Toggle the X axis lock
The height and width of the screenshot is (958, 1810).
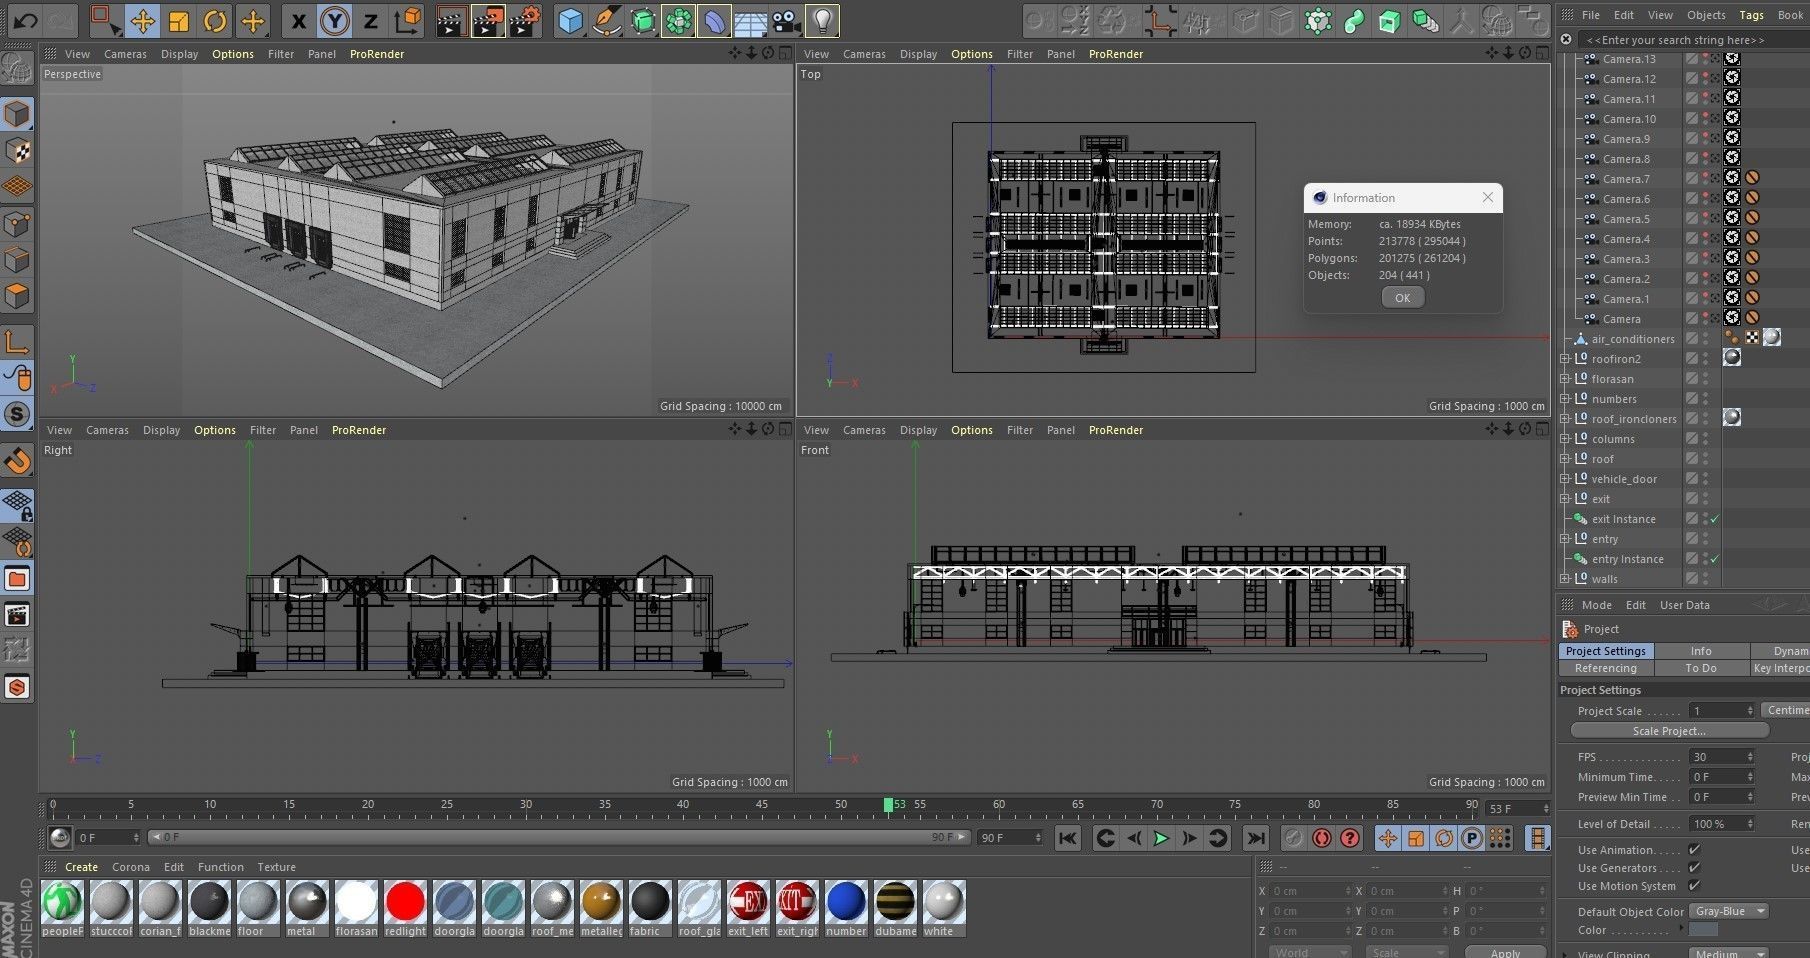(x=298, y=20)
